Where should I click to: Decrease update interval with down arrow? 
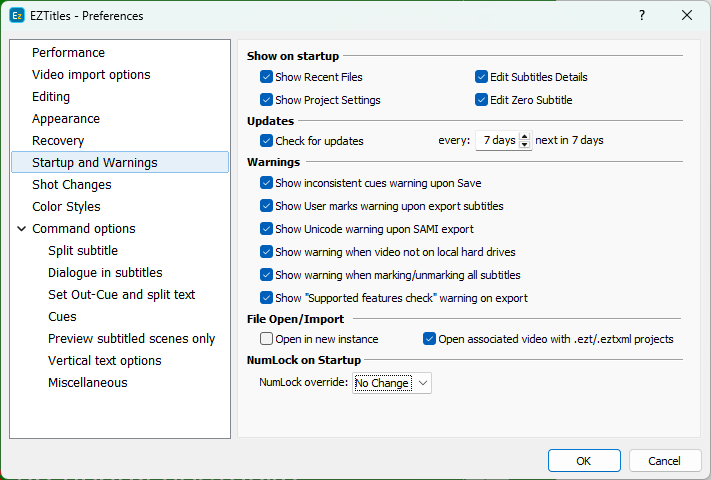[525, 145]
